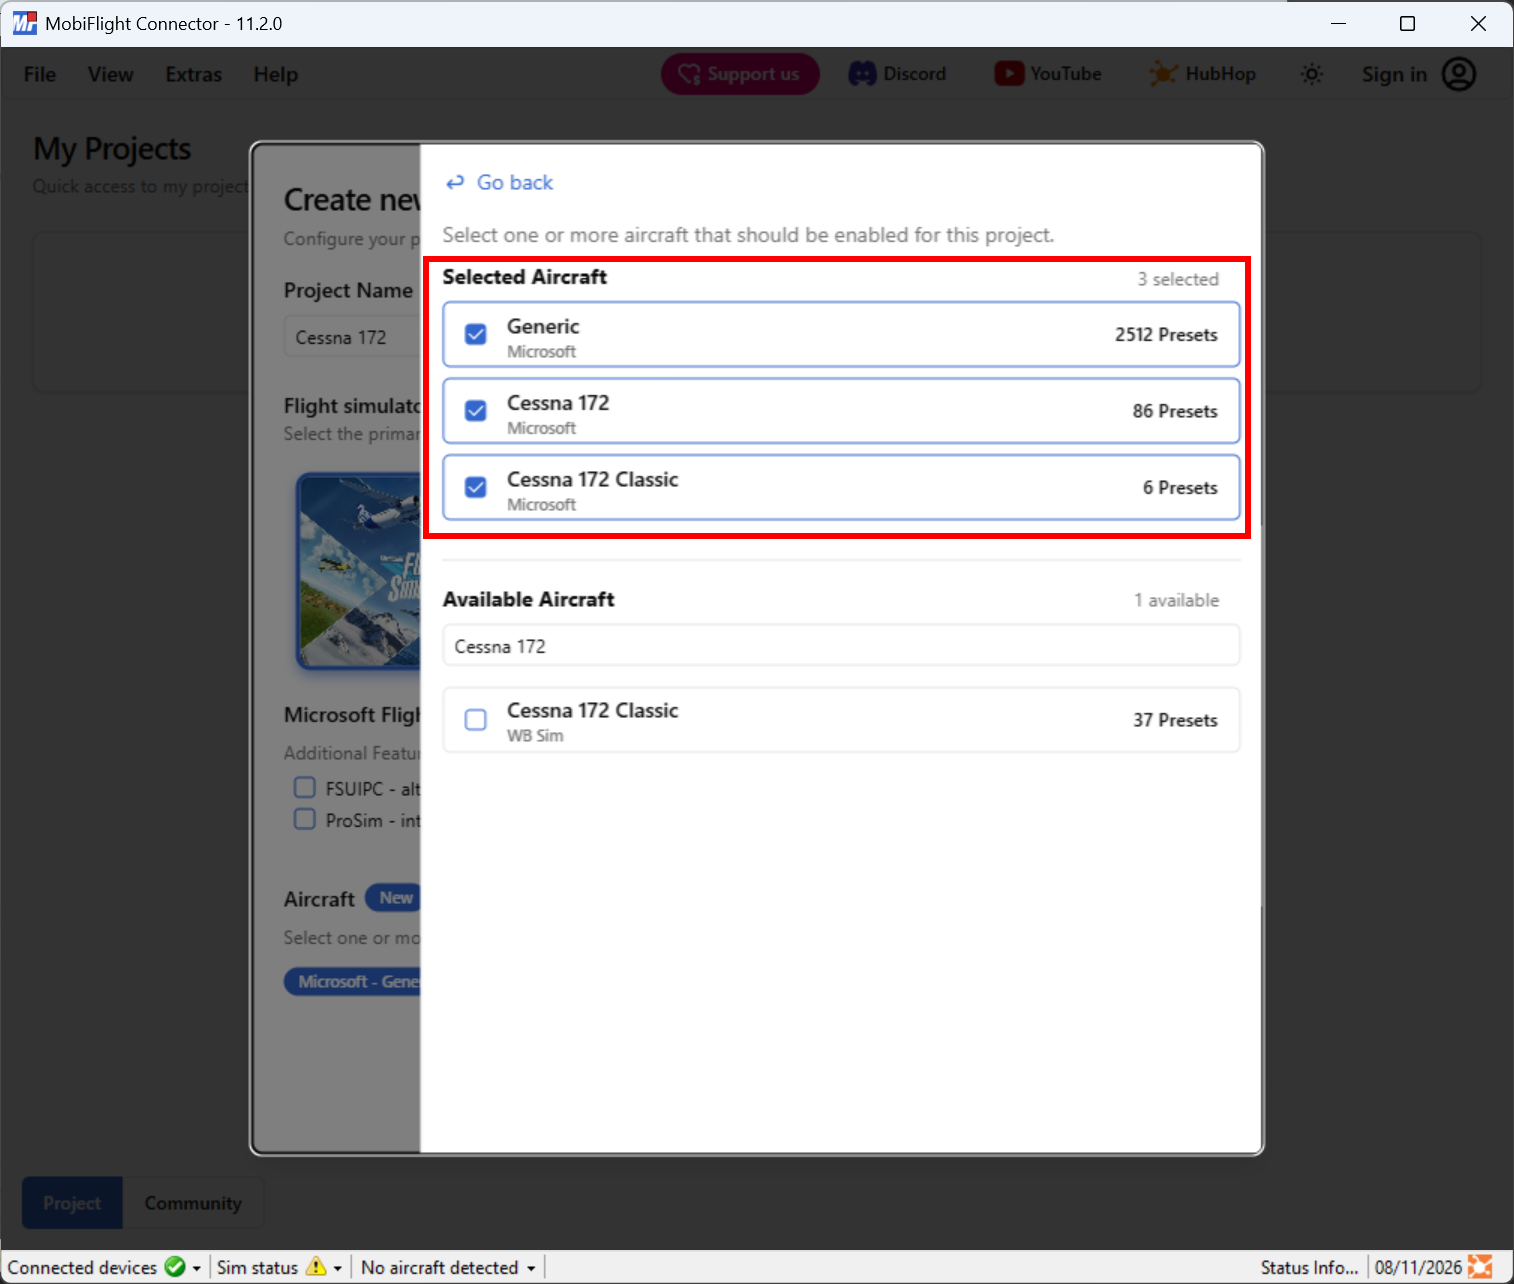The width and height of the screenshot is (1514, 1284).
Task: Click the user account avatar icon
Action: click(1459, 74)
